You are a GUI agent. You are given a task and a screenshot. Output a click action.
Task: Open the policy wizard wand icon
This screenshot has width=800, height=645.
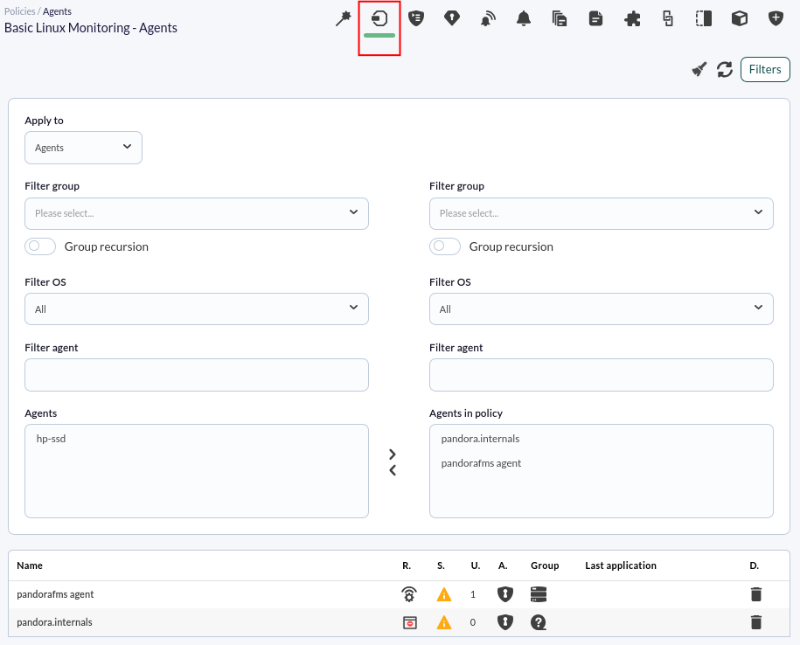[x=343, y=19]
